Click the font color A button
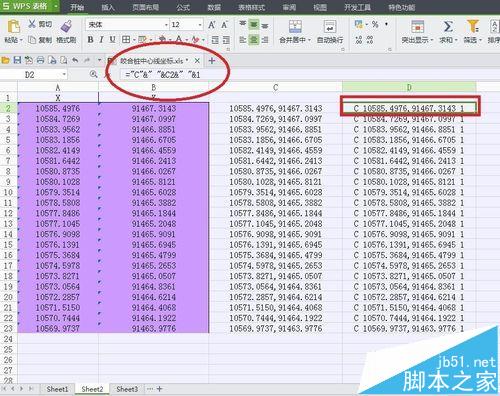The height and width of the screenshot is (396, 500). point(179,40)
